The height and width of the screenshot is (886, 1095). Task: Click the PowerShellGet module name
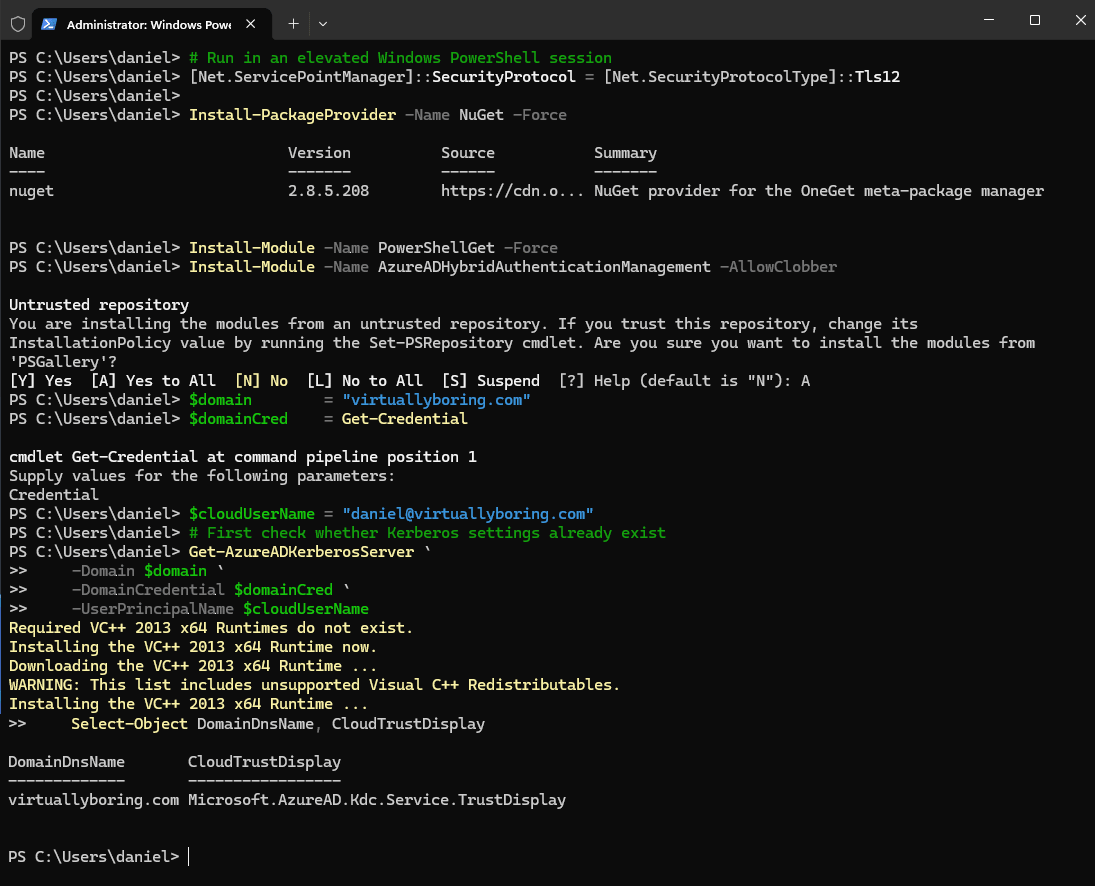click(x=436, y=248)
